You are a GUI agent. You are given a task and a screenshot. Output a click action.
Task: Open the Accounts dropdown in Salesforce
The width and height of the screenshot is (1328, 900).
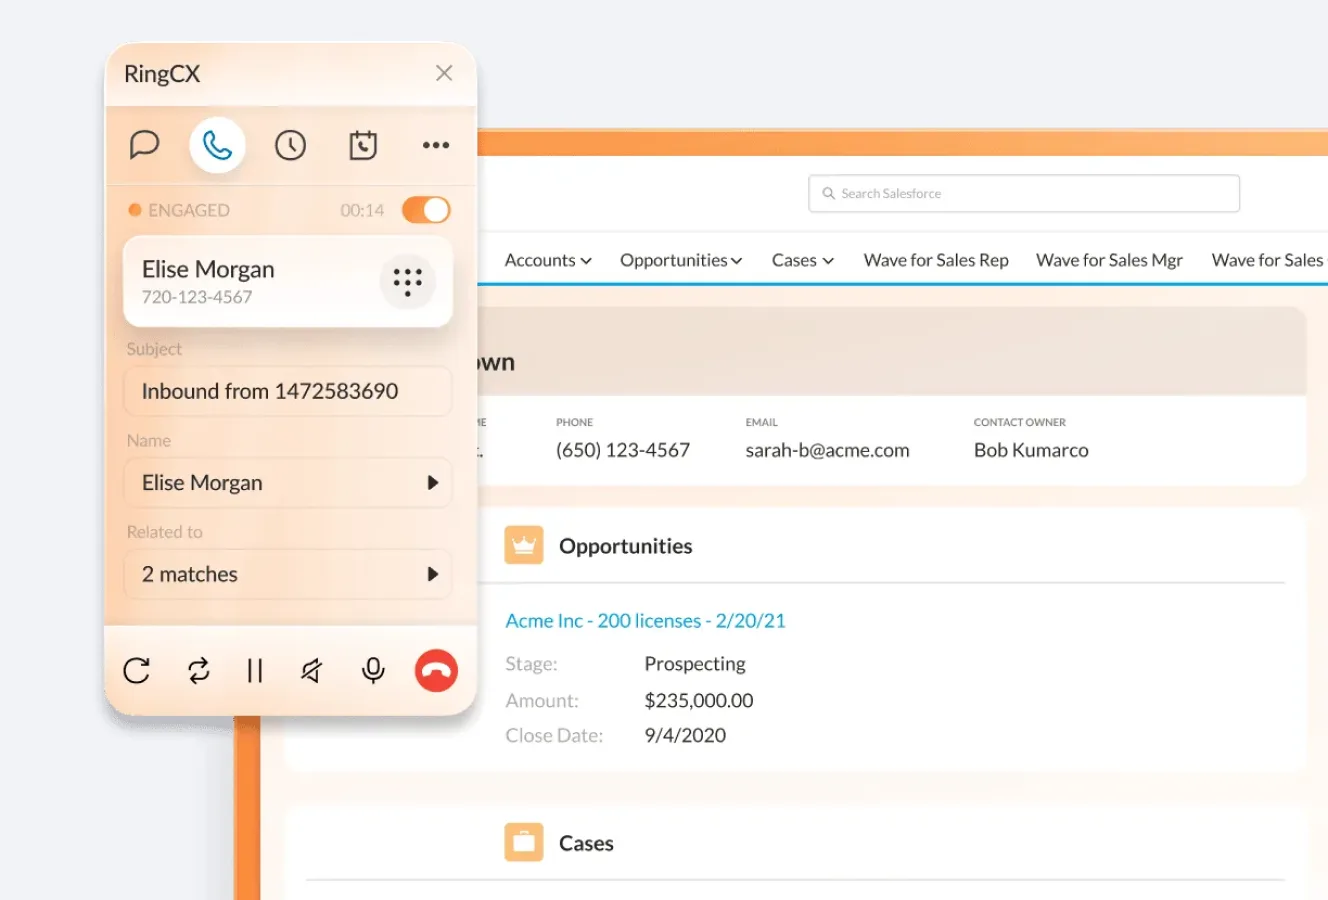coord(548,260)
